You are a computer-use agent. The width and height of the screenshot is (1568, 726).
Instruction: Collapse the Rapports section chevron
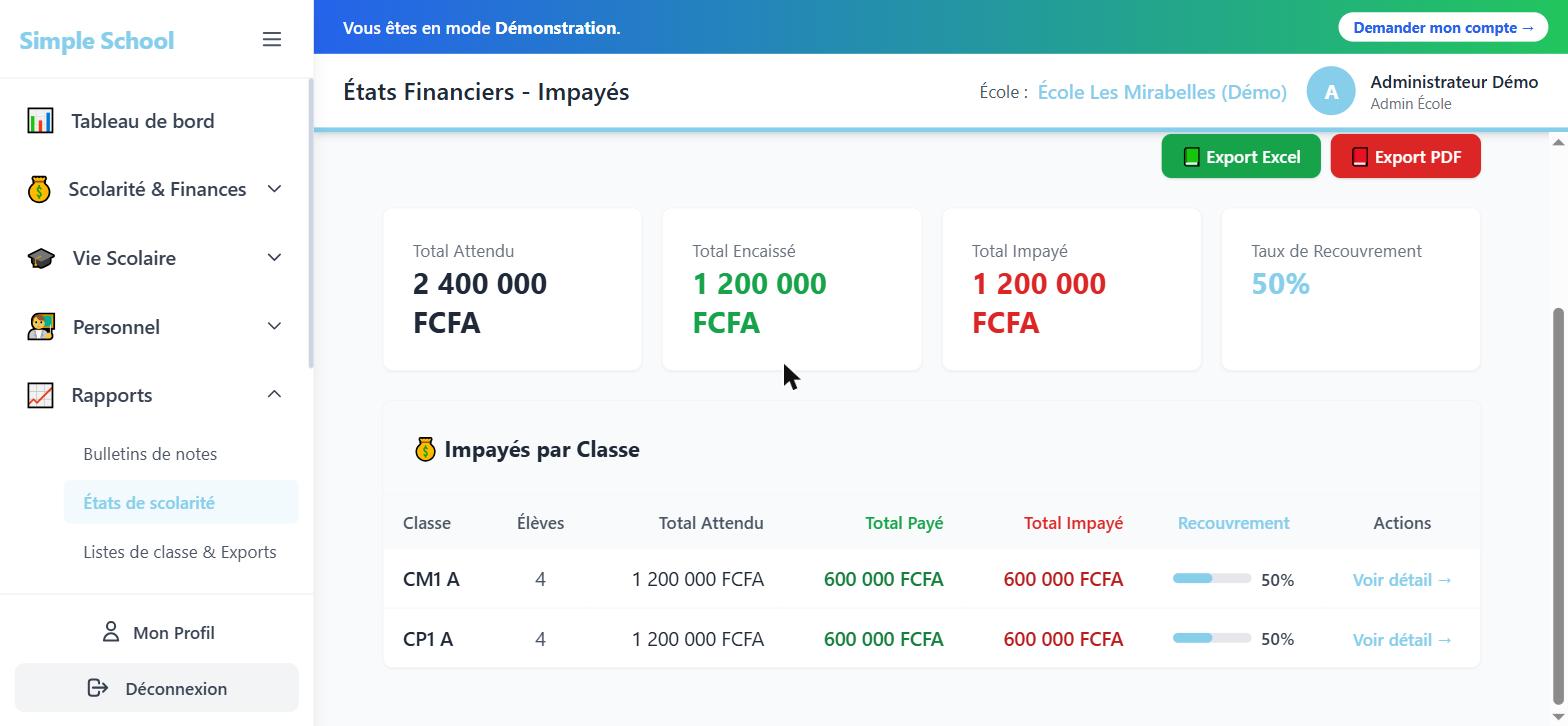(x=274, y=395)
